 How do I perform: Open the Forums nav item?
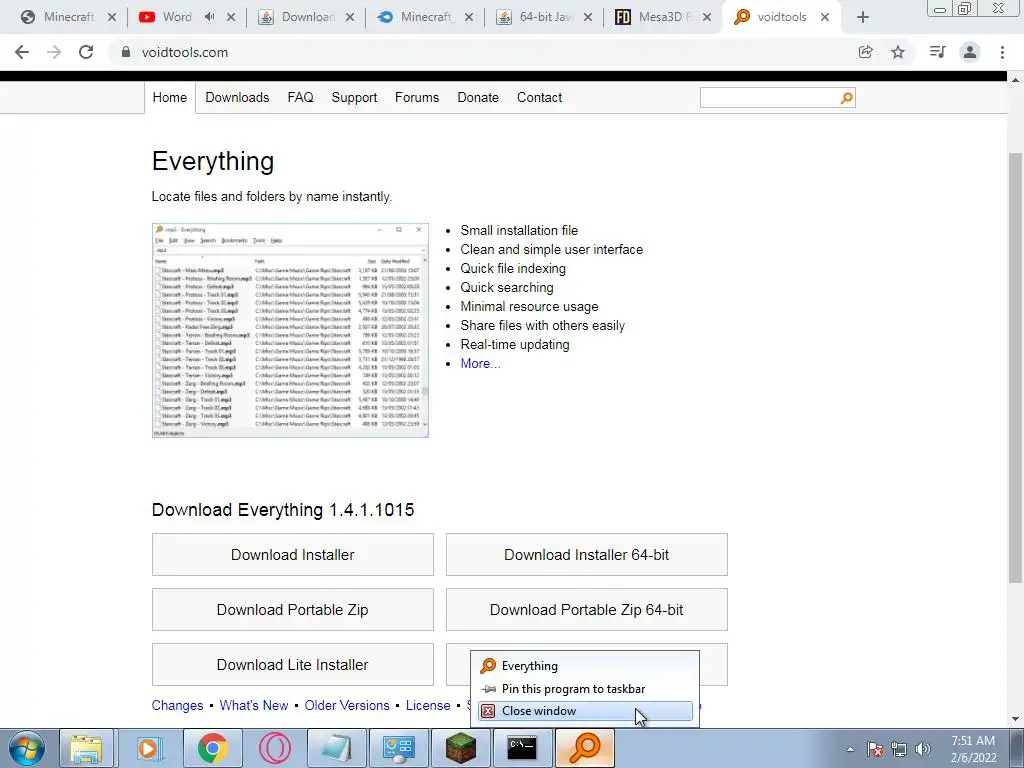click(417, 97)
